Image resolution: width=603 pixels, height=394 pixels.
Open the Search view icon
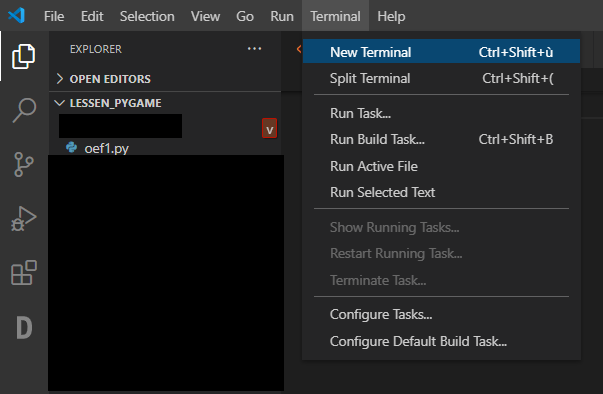[x=24, y=110]
